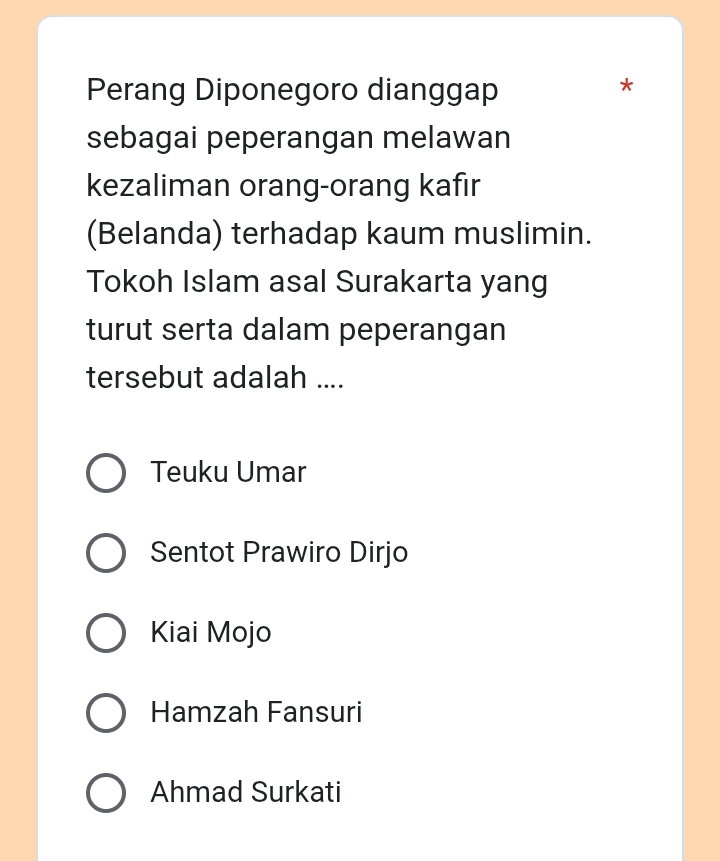Choose the Kiai Mojo radio button
Viewport: 720px width, 861px height.
click(106, 633)
